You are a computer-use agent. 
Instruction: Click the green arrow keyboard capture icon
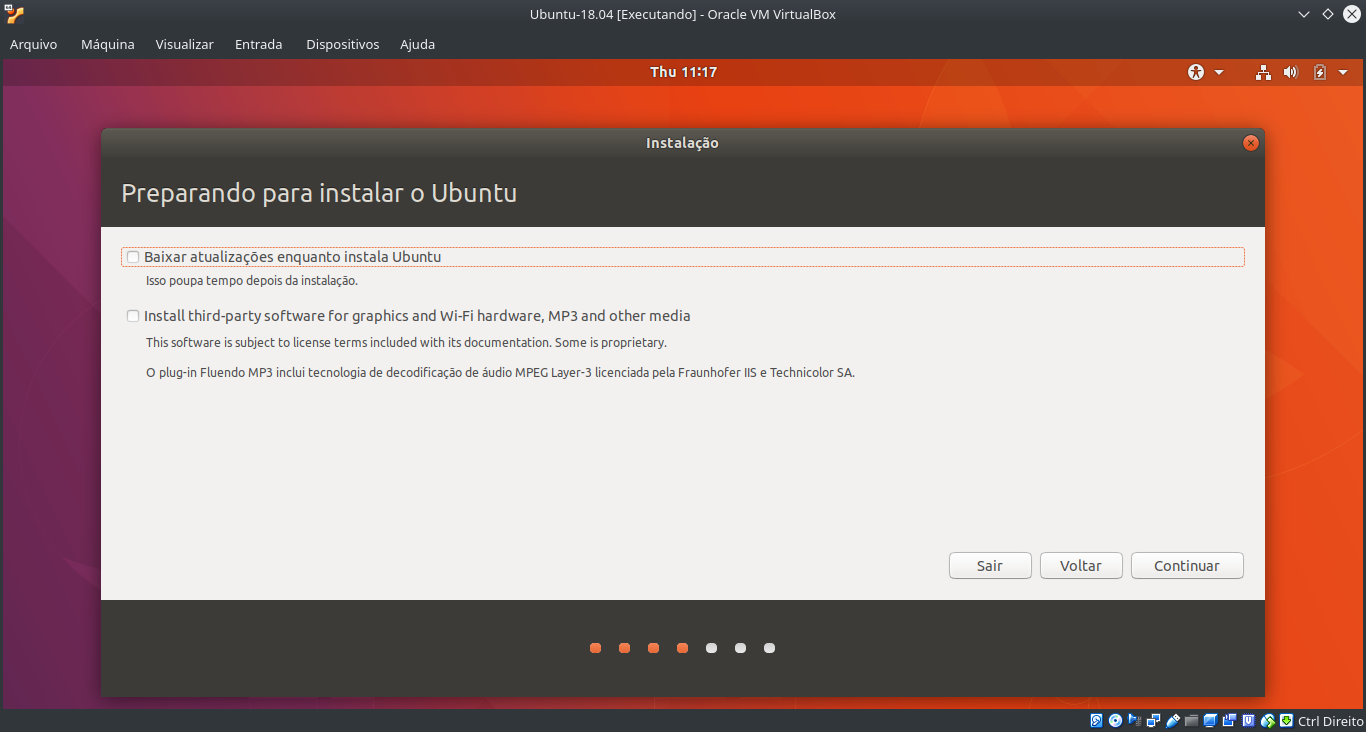pos(1286,720)
